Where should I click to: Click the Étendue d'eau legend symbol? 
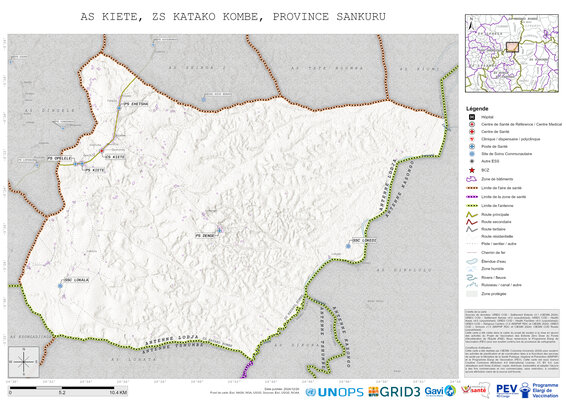coord(471,261)
